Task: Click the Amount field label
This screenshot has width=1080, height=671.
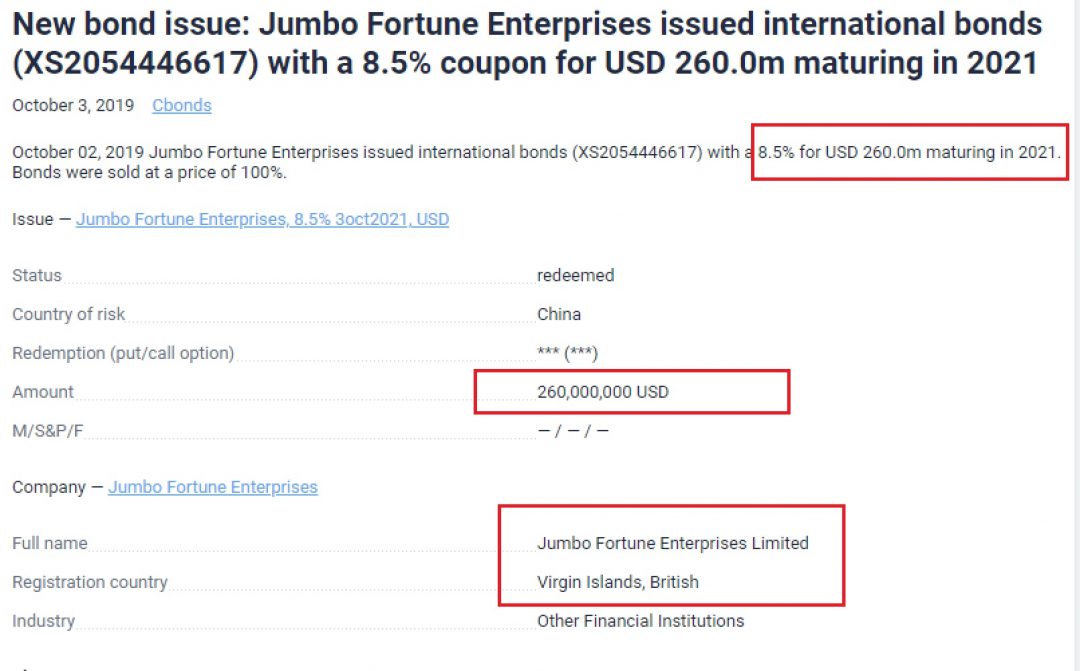Action: tap(43, 392)
